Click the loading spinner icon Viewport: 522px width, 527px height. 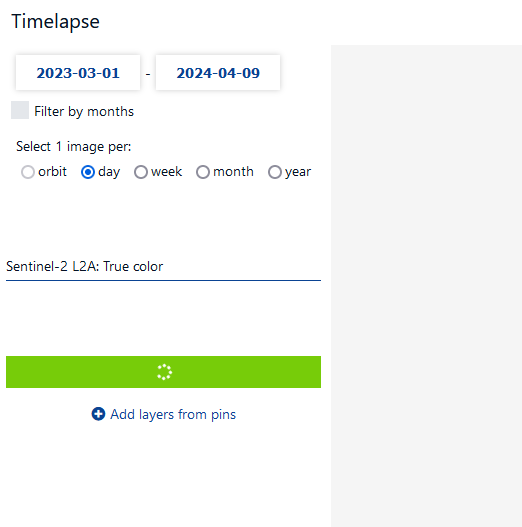pos(164,372)
